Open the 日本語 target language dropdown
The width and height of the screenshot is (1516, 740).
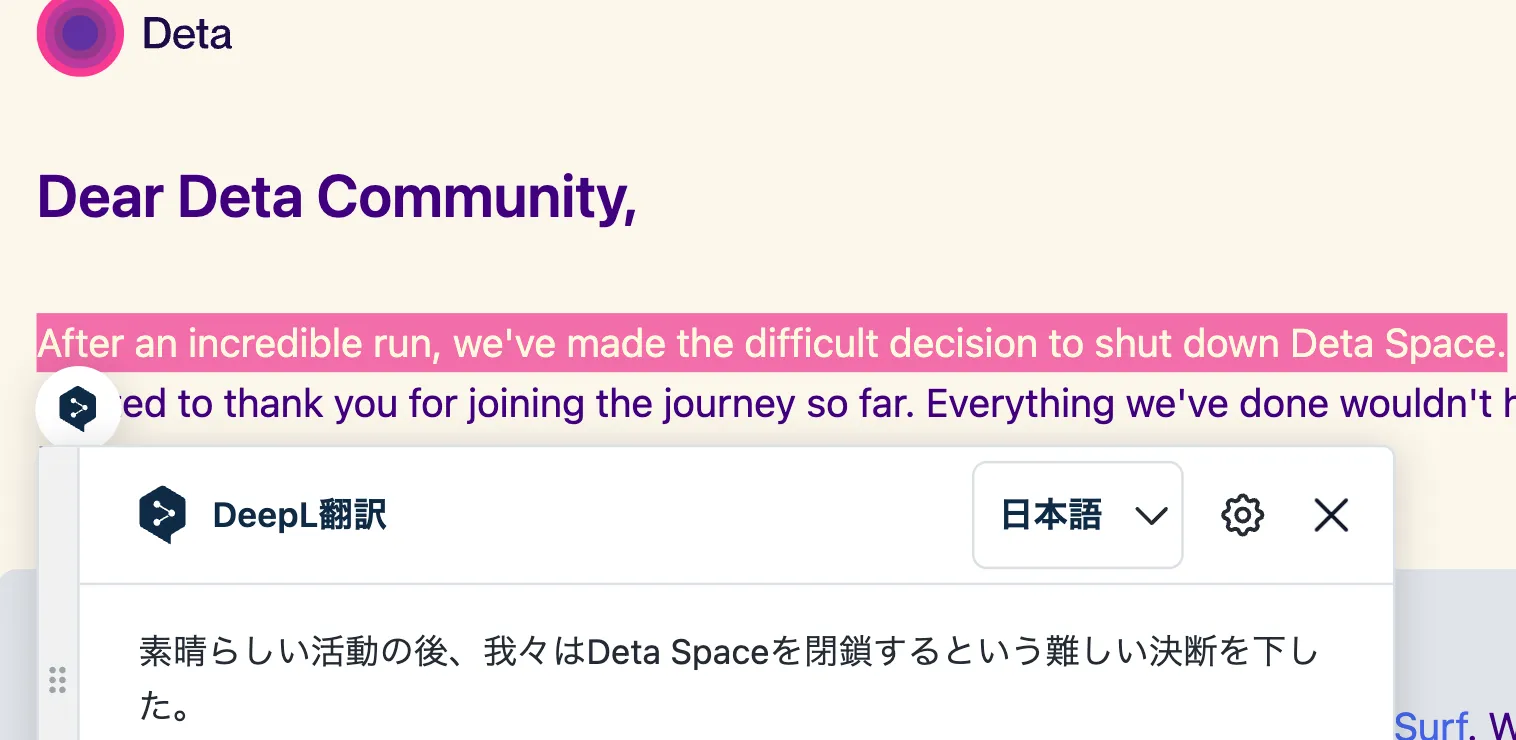coord(1052,516)
